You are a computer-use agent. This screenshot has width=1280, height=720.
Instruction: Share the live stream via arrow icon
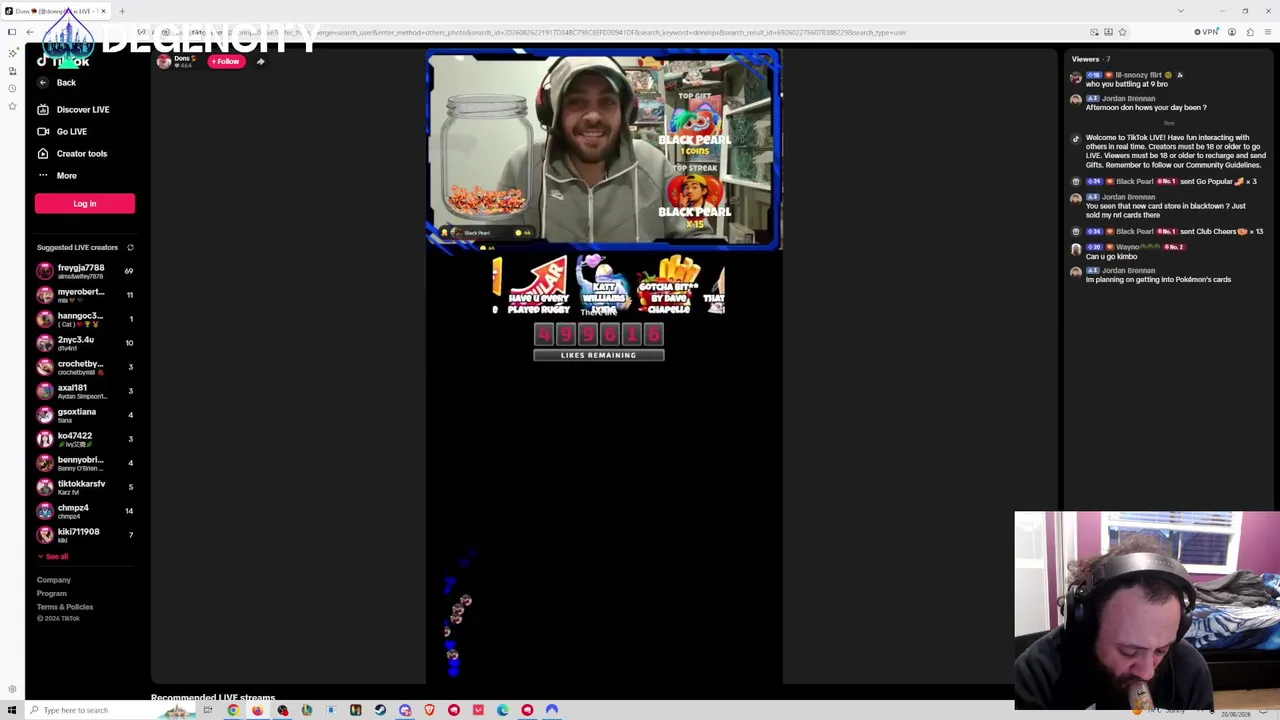(260, 62)
